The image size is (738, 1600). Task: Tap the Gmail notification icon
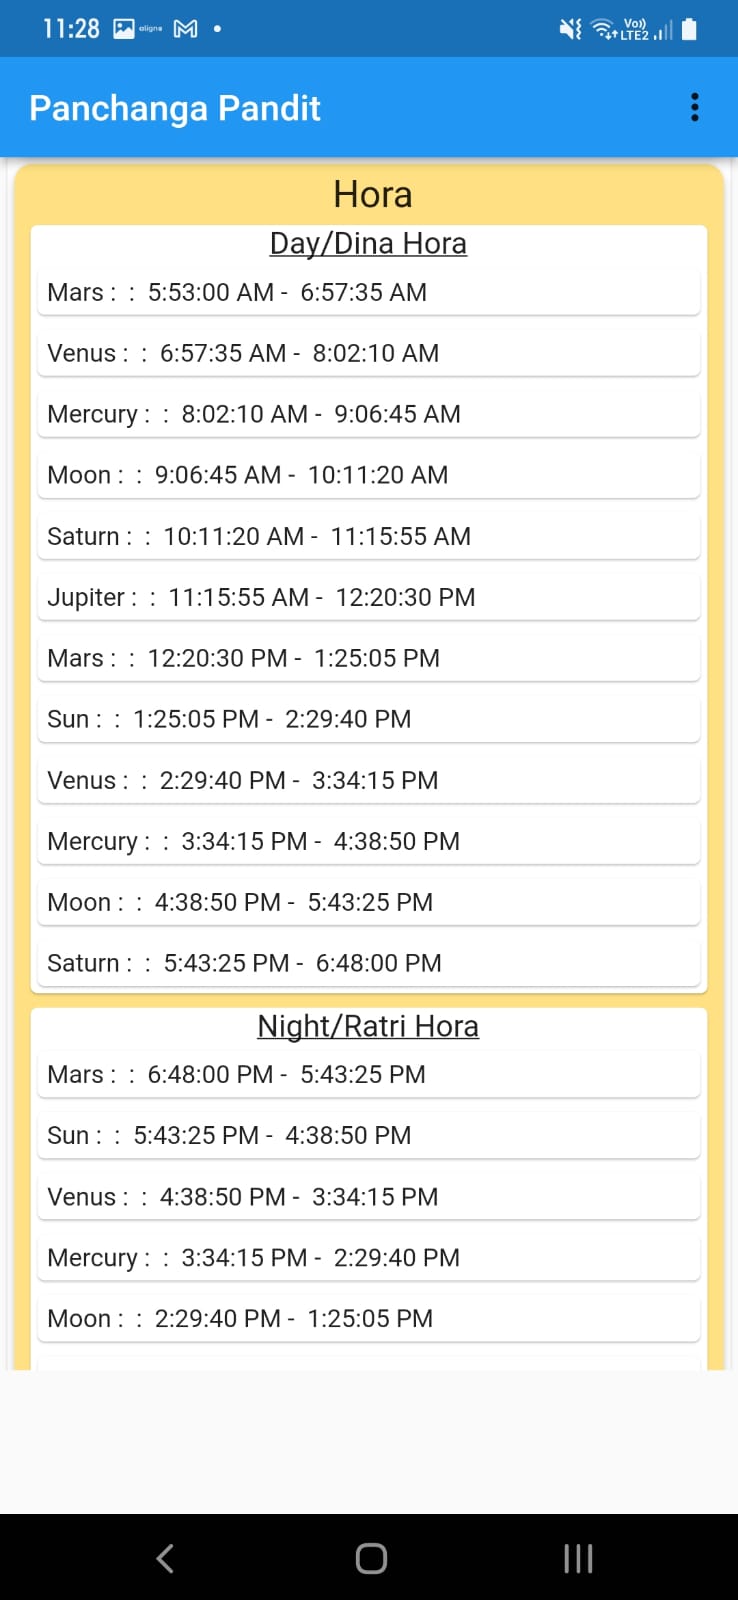[185, 29]
